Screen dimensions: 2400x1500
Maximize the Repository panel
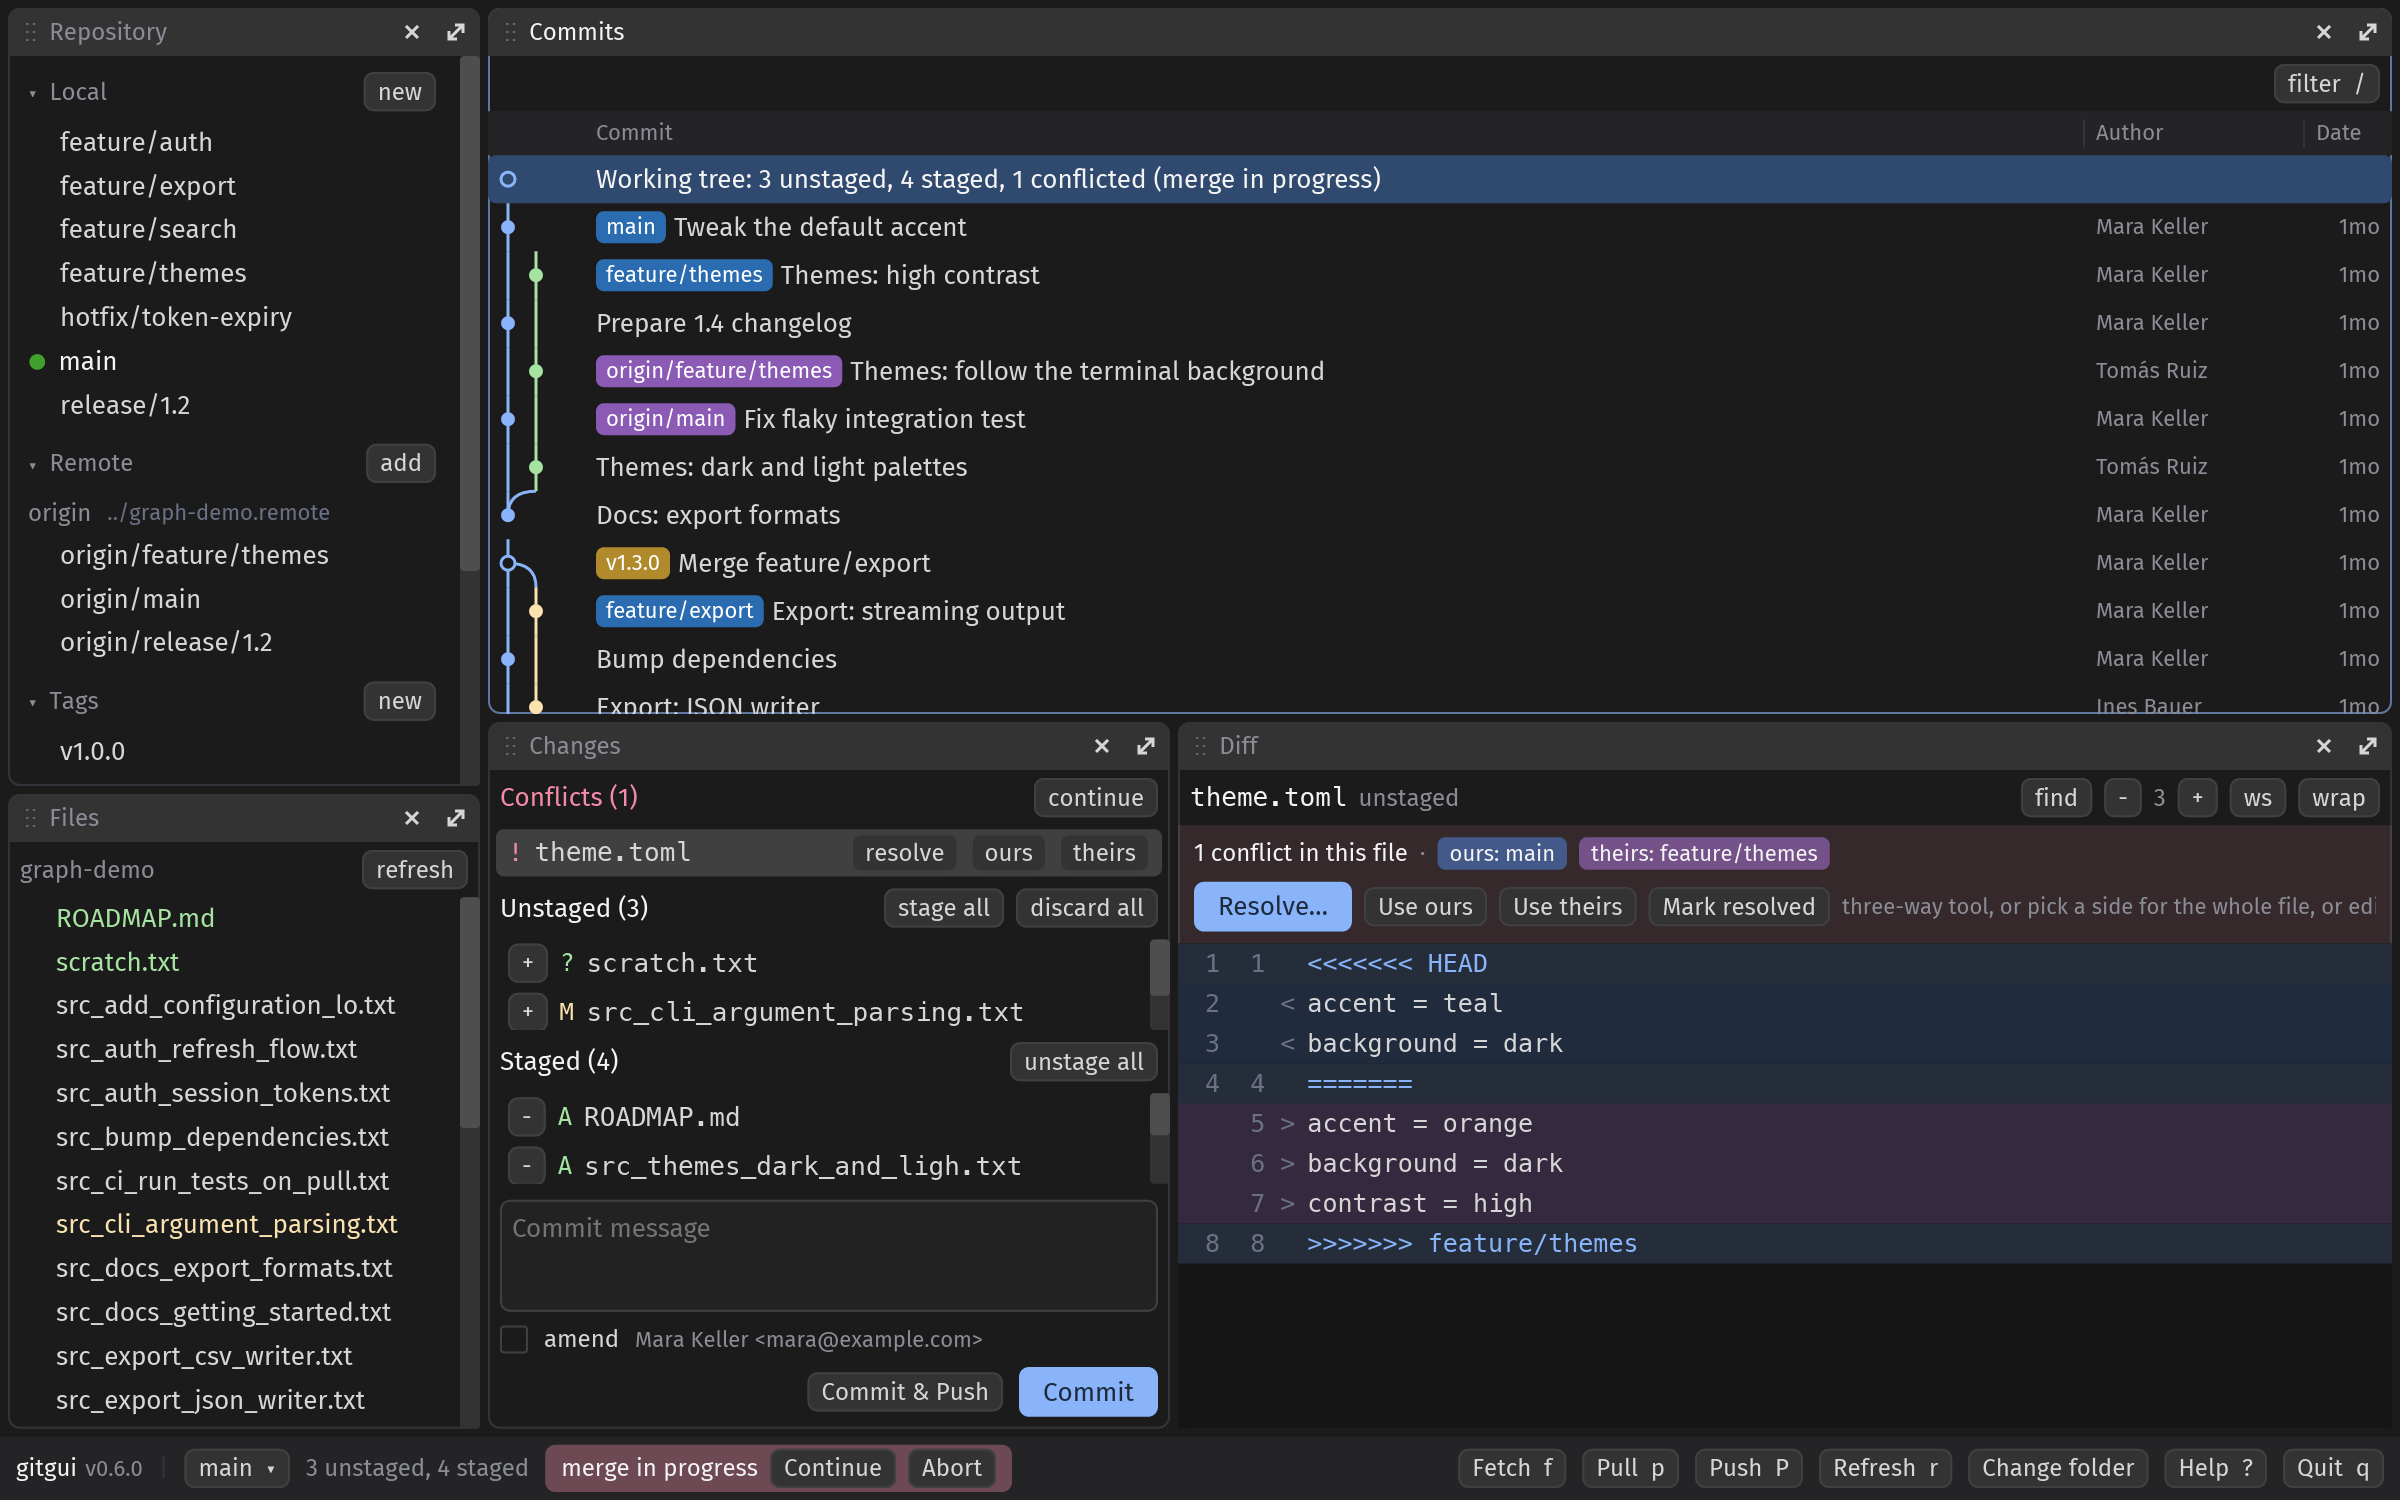point(456,32)
